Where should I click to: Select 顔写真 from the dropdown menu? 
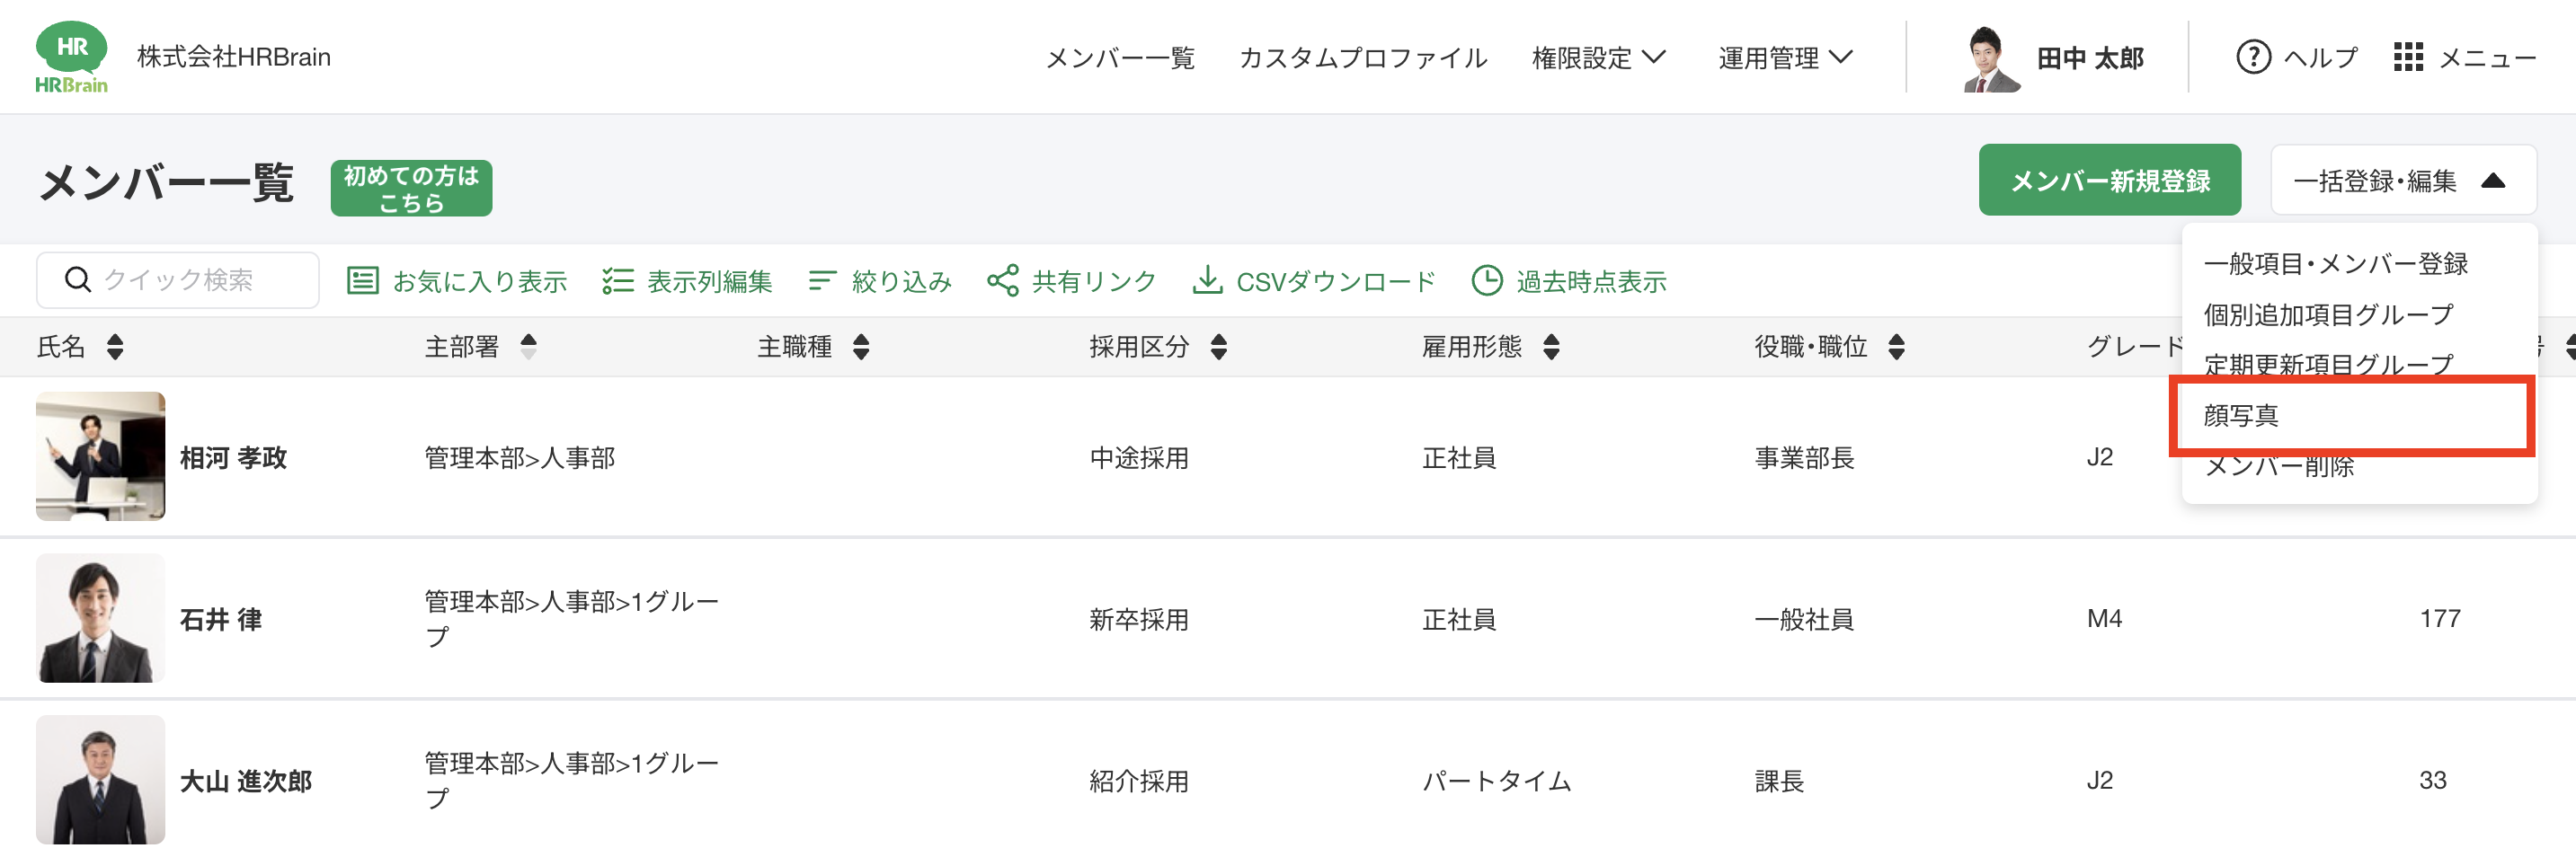pos(2240,415)
